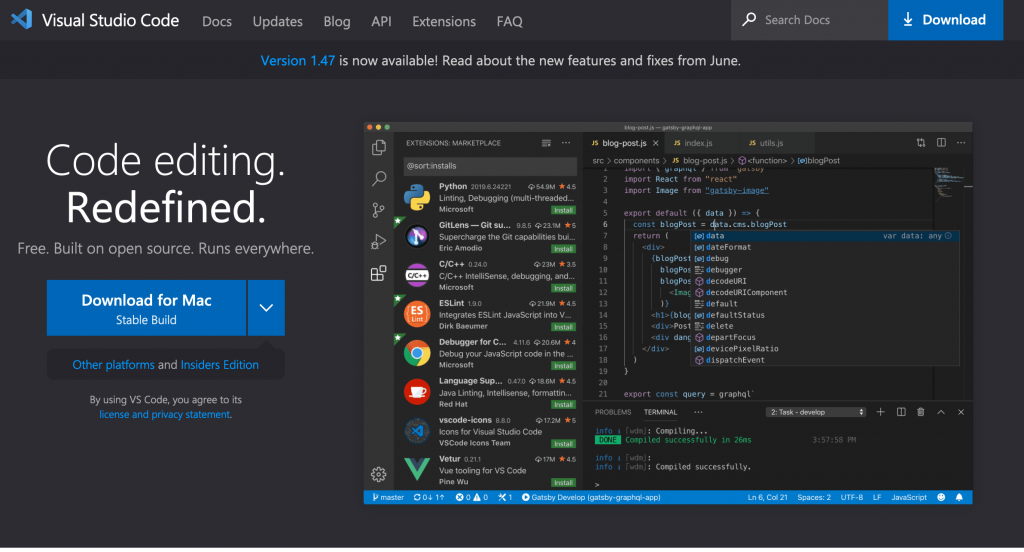Open the Updates menu item
The image size is (1024, 552).
click(x=278, y=22)
